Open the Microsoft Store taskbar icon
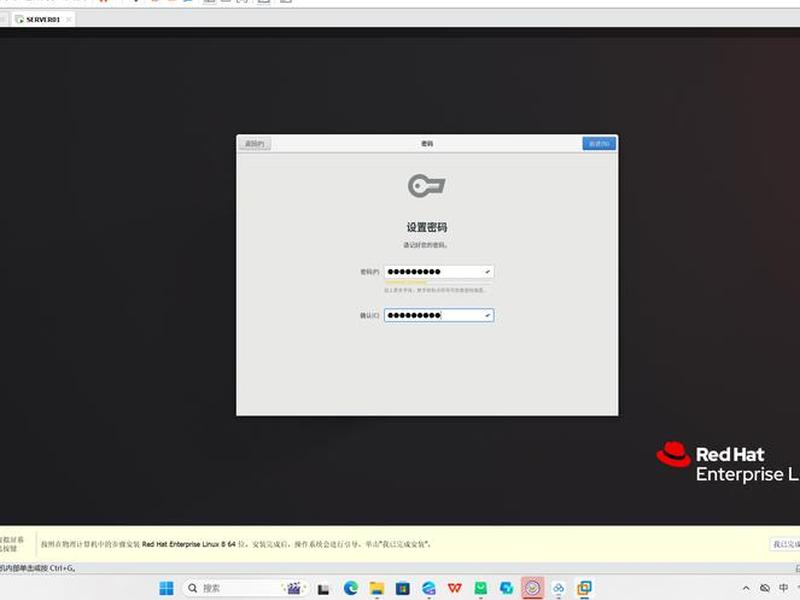The image size is (800, 600). click(x=403, y=588)
